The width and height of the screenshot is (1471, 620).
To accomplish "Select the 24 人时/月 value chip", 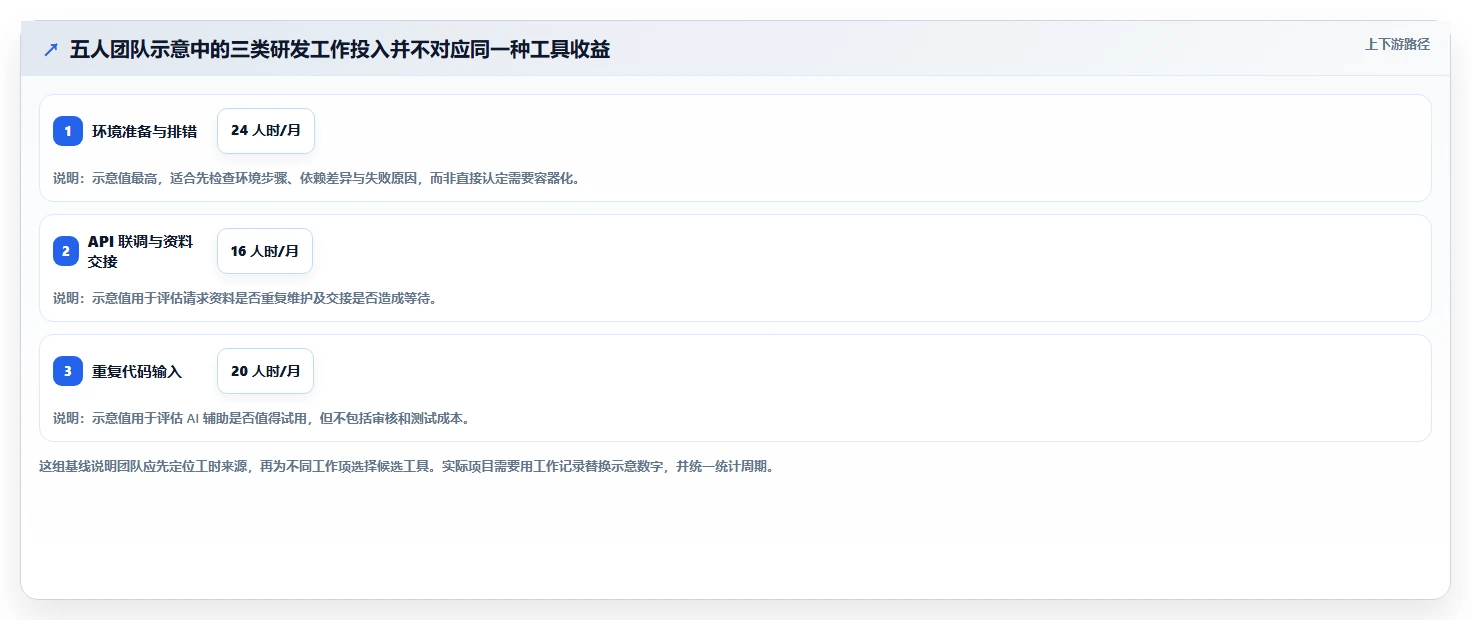I will [x=266, y=131].
